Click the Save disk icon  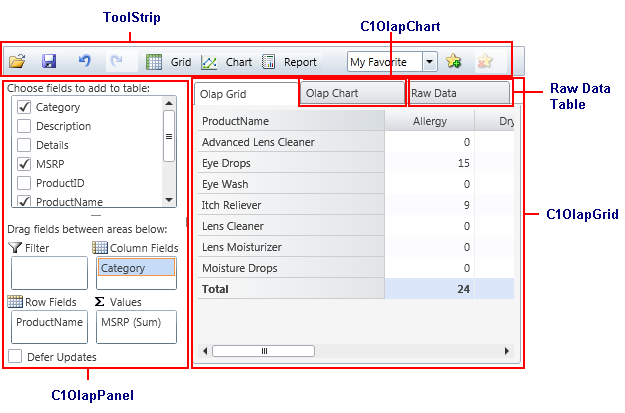[49, 62]
